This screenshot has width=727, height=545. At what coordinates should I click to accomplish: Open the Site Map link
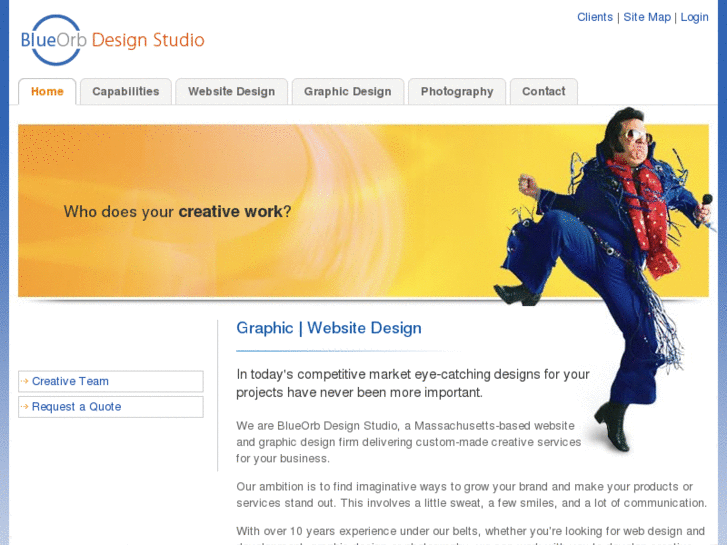click(x=647, y=17)
